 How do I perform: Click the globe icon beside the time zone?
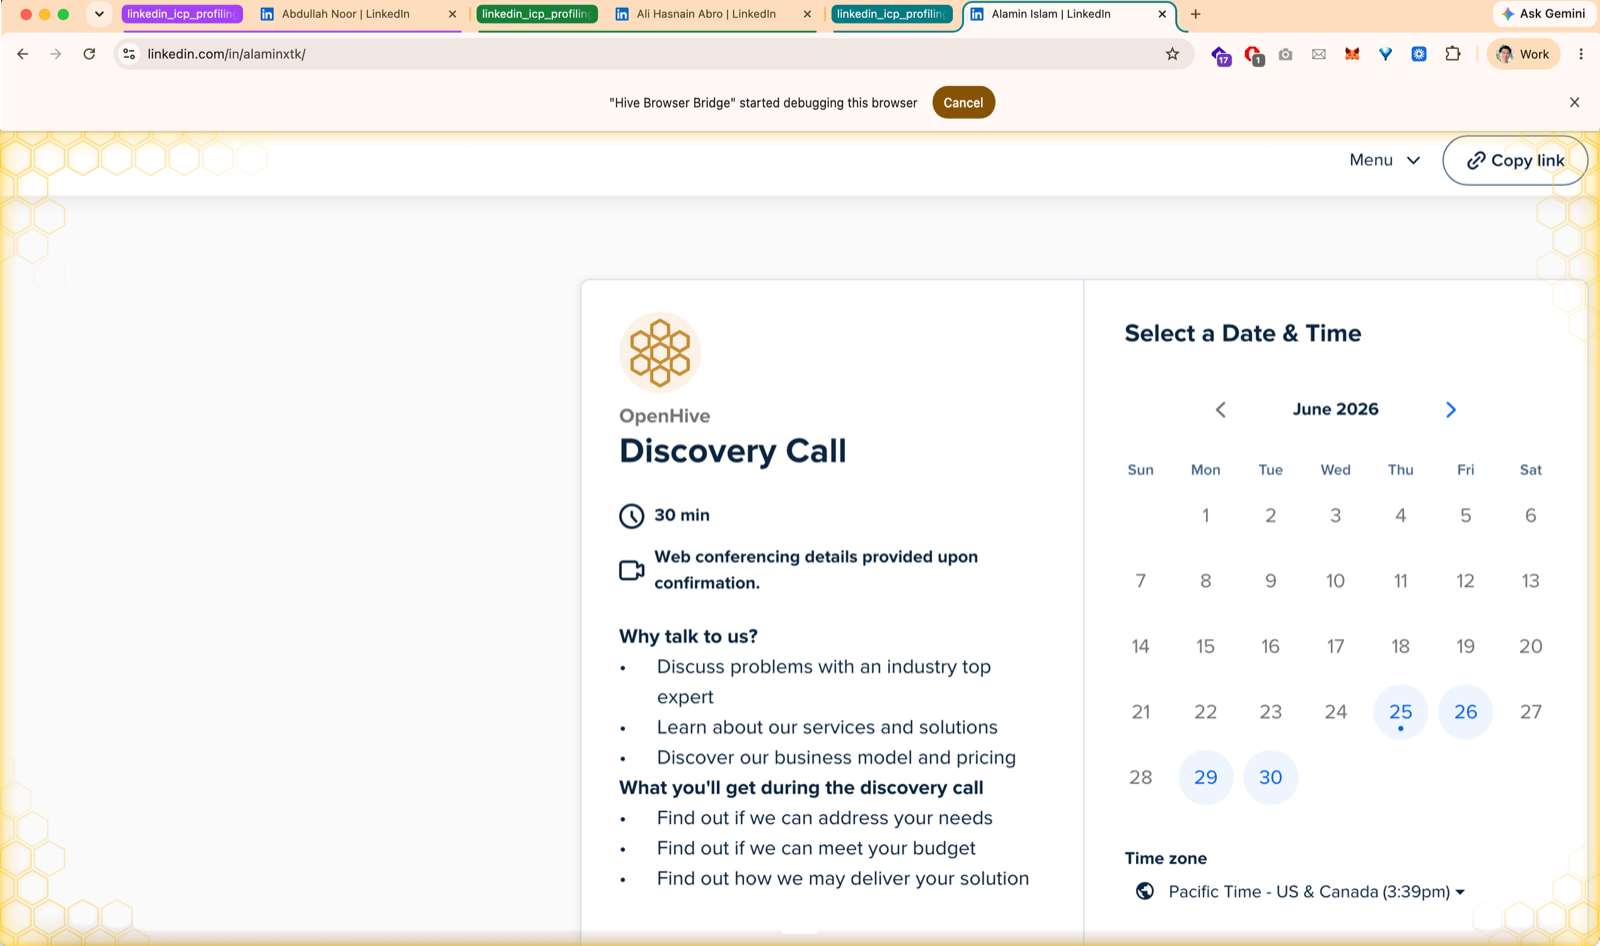1145,891
